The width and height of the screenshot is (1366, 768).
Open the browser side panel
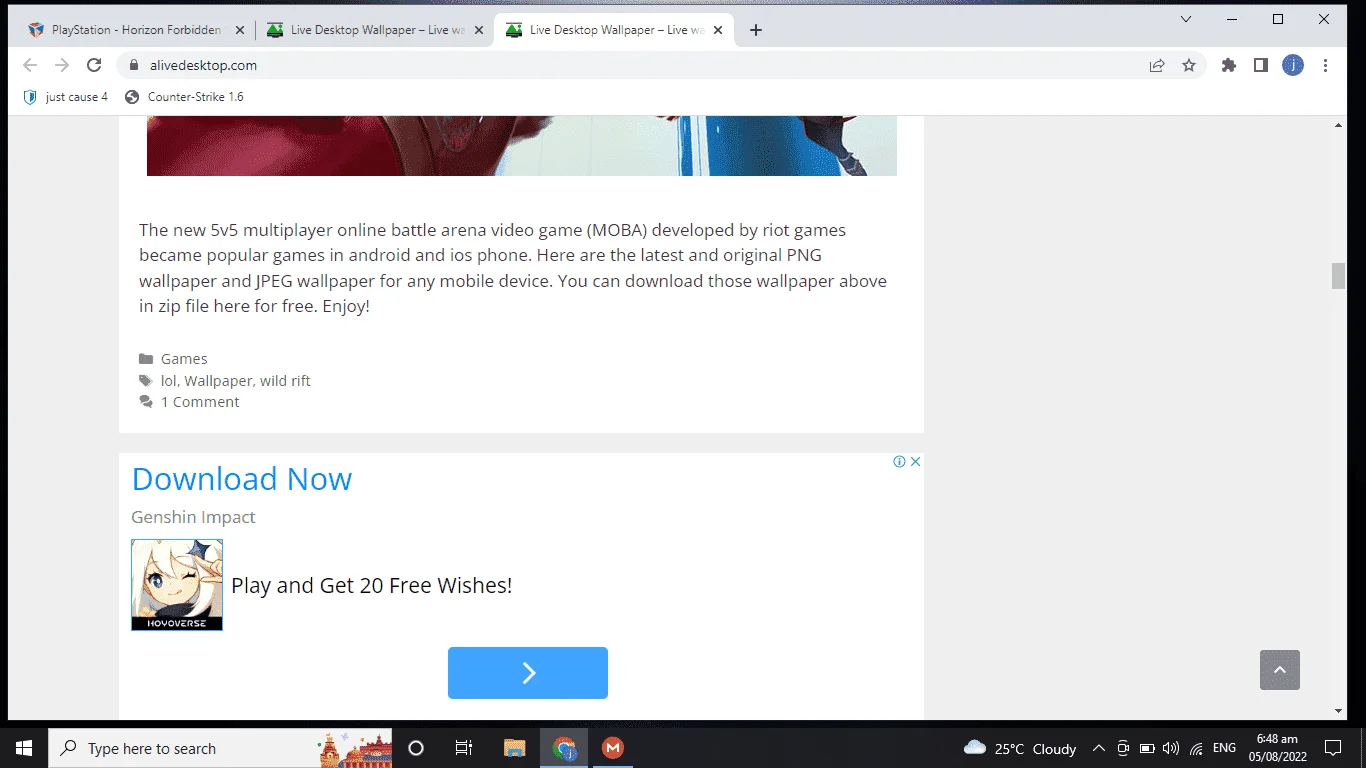click(1261, 65)
